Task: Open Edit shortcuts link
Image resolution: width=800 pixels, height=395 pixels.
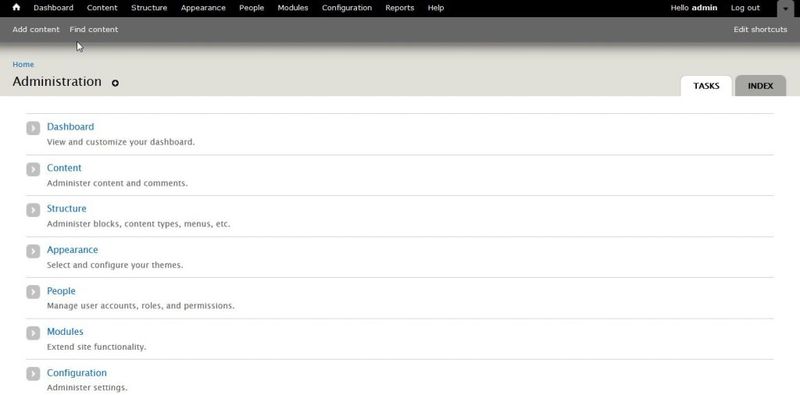Action: (x=760, y=30)
